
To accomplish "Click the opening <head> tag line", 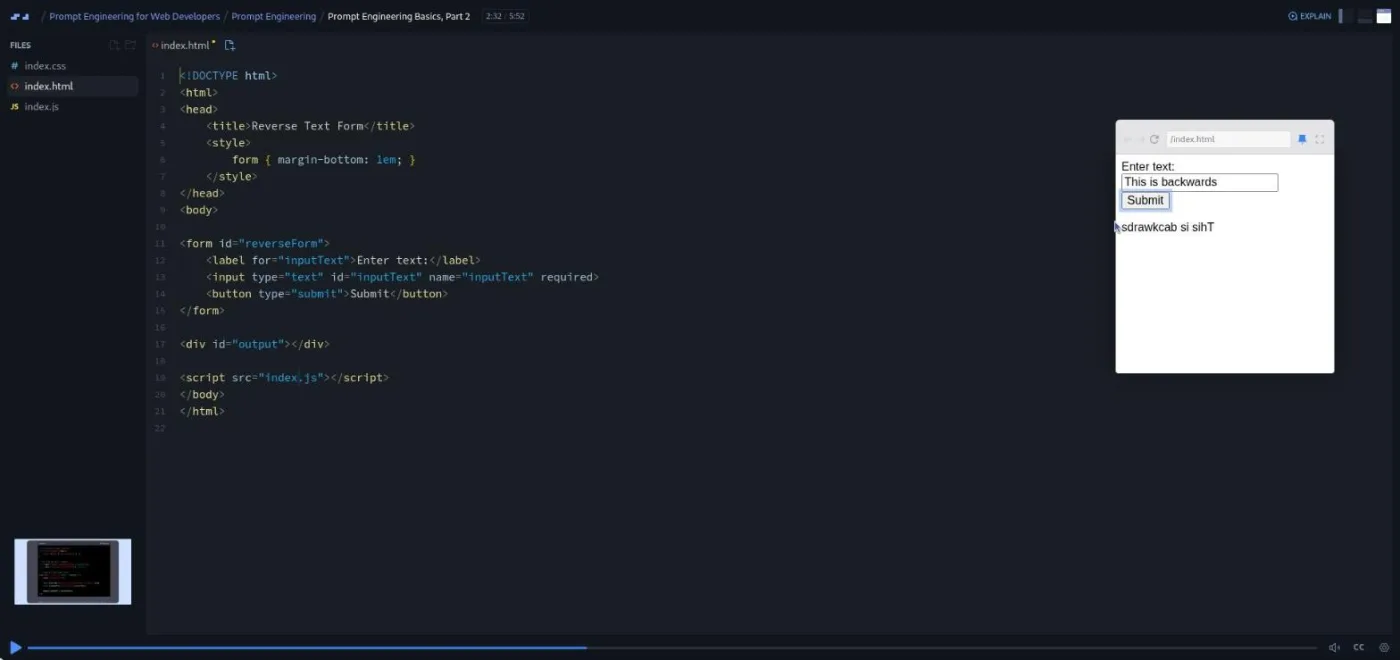I will pos(198,109).
